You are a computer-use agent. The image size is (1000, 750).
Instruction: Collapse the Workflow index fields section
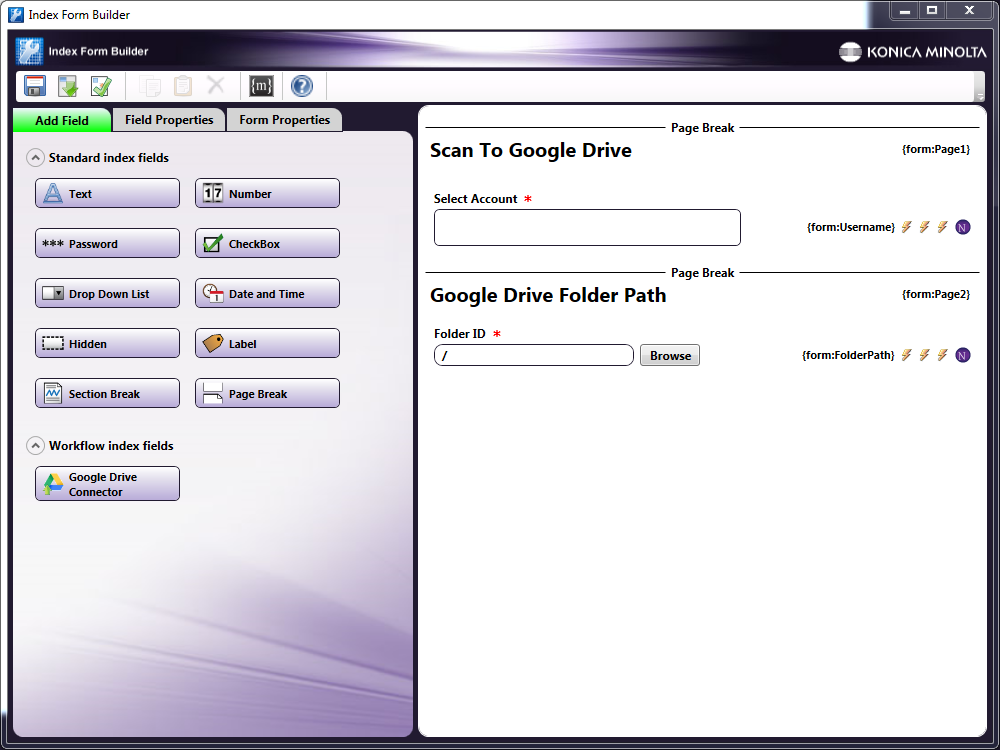click(x=35, y=446)
